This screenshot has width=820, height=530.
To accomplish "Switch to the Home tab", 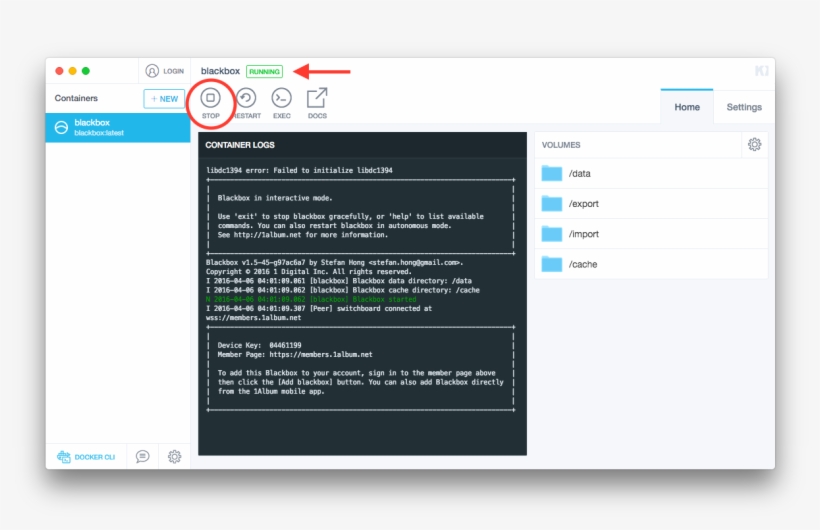I will (687, 107).
